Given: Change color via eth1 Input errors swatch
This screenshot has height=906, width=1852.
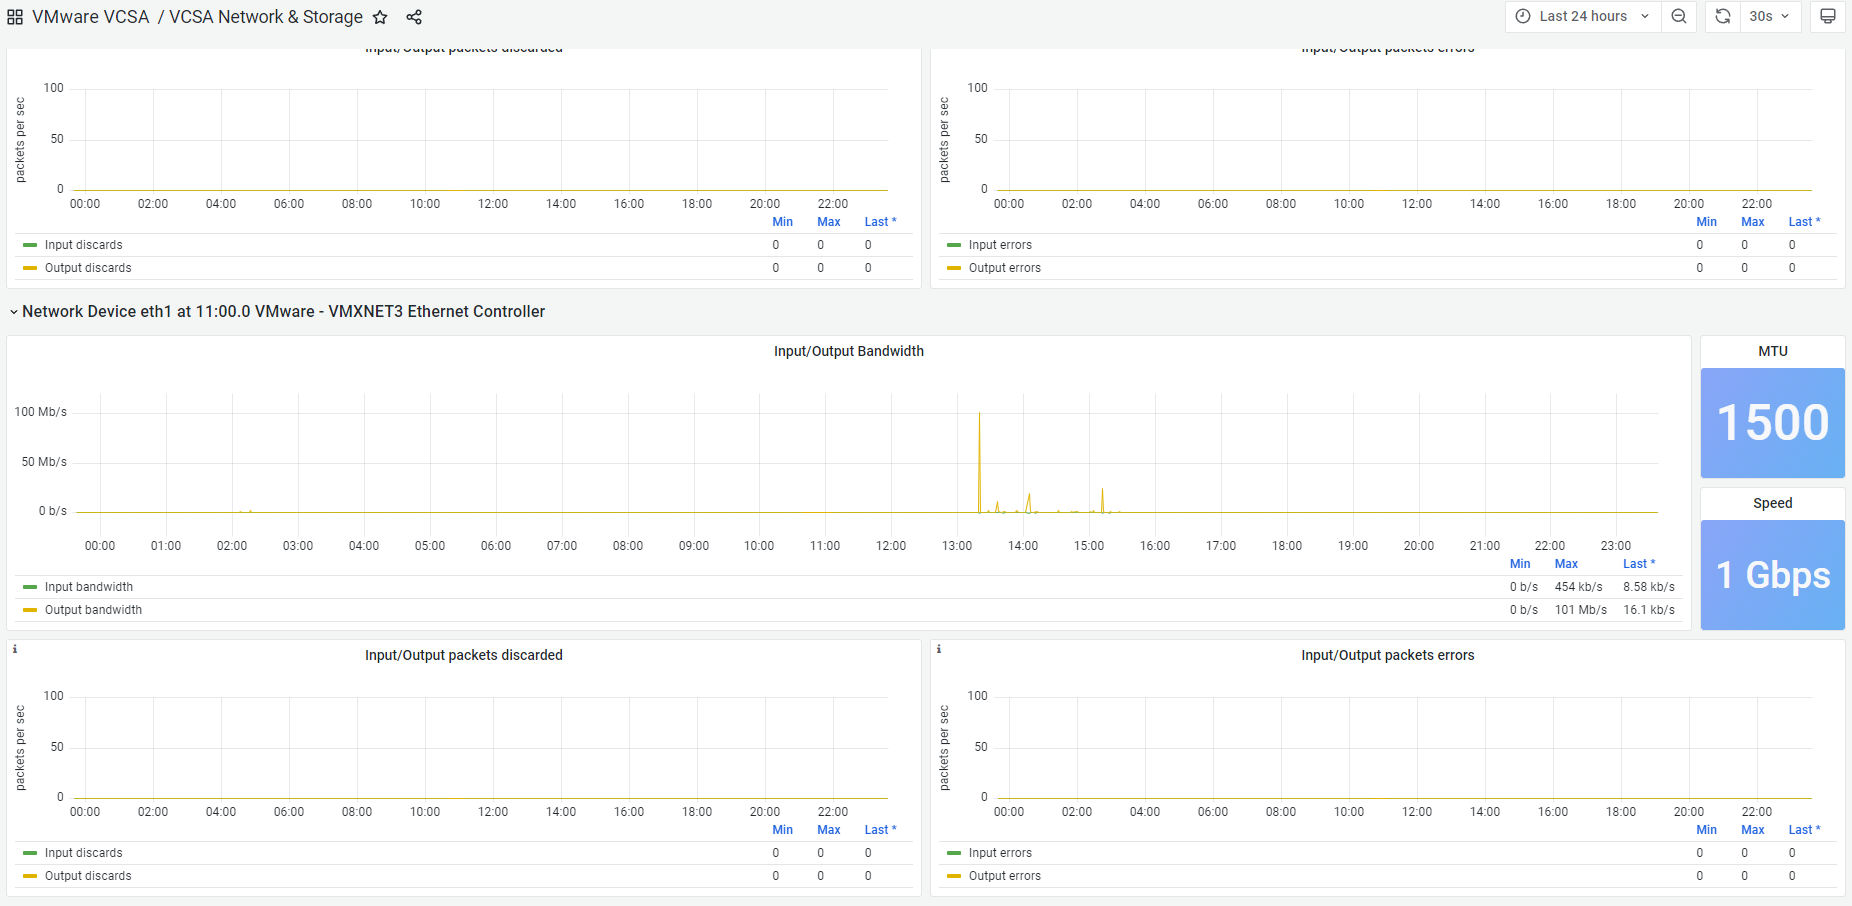Looking at the screenshot, I should [954, 853].
